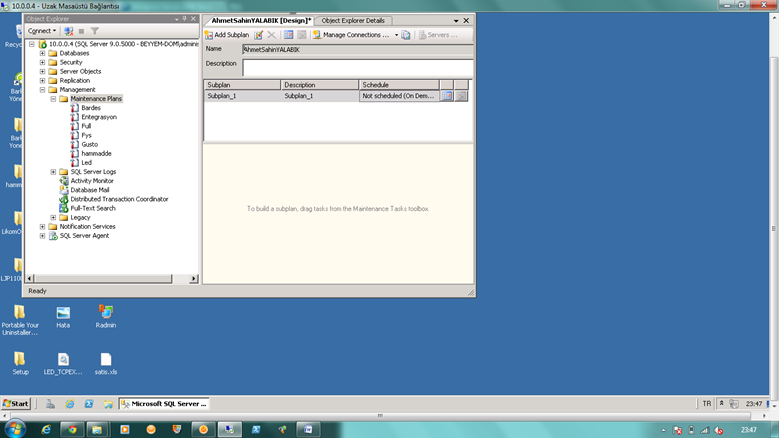The height and width of the screenshot is (438, 779).
Task: Click the Stop icon in Object Explorer toolbar
Action: pyautogui.click(x=81, y=31)
